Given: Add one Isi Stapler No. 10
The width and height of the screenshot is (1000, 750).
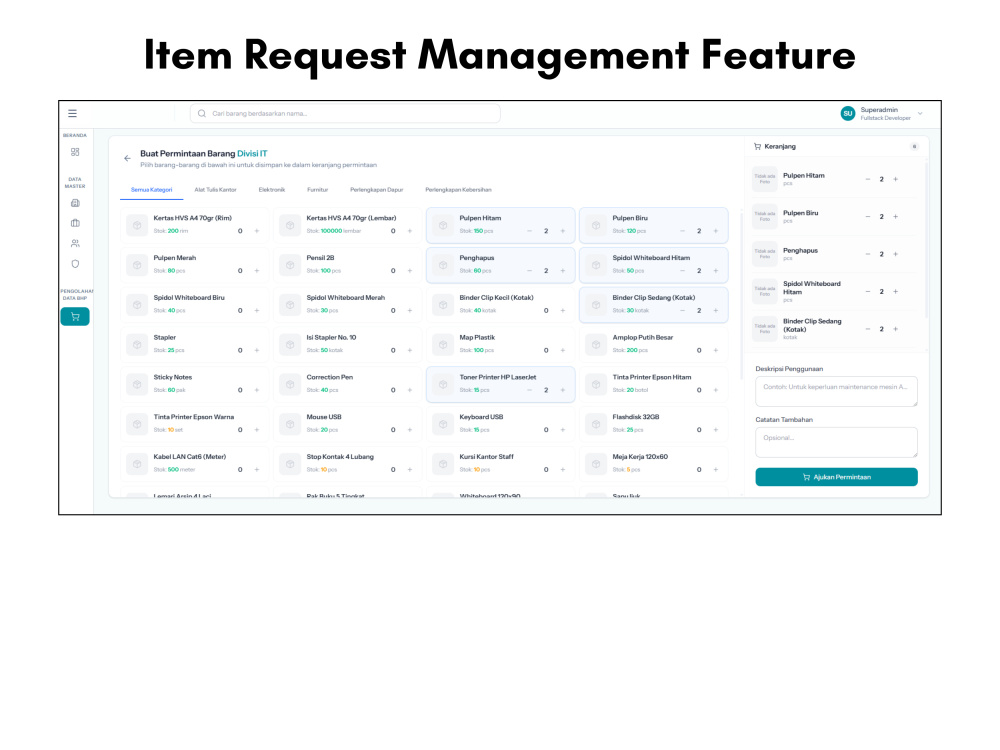Looking at the screenshot, I should pos(410,350).
